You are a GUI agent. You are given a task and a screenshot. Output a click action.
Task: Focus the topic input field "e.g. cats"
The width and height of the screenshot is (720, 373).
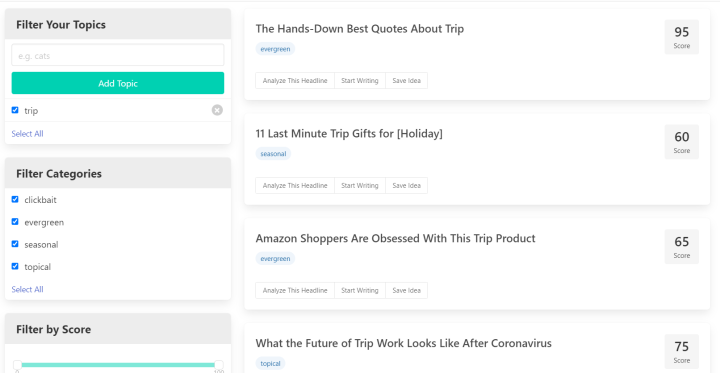[x=118, y=55]
